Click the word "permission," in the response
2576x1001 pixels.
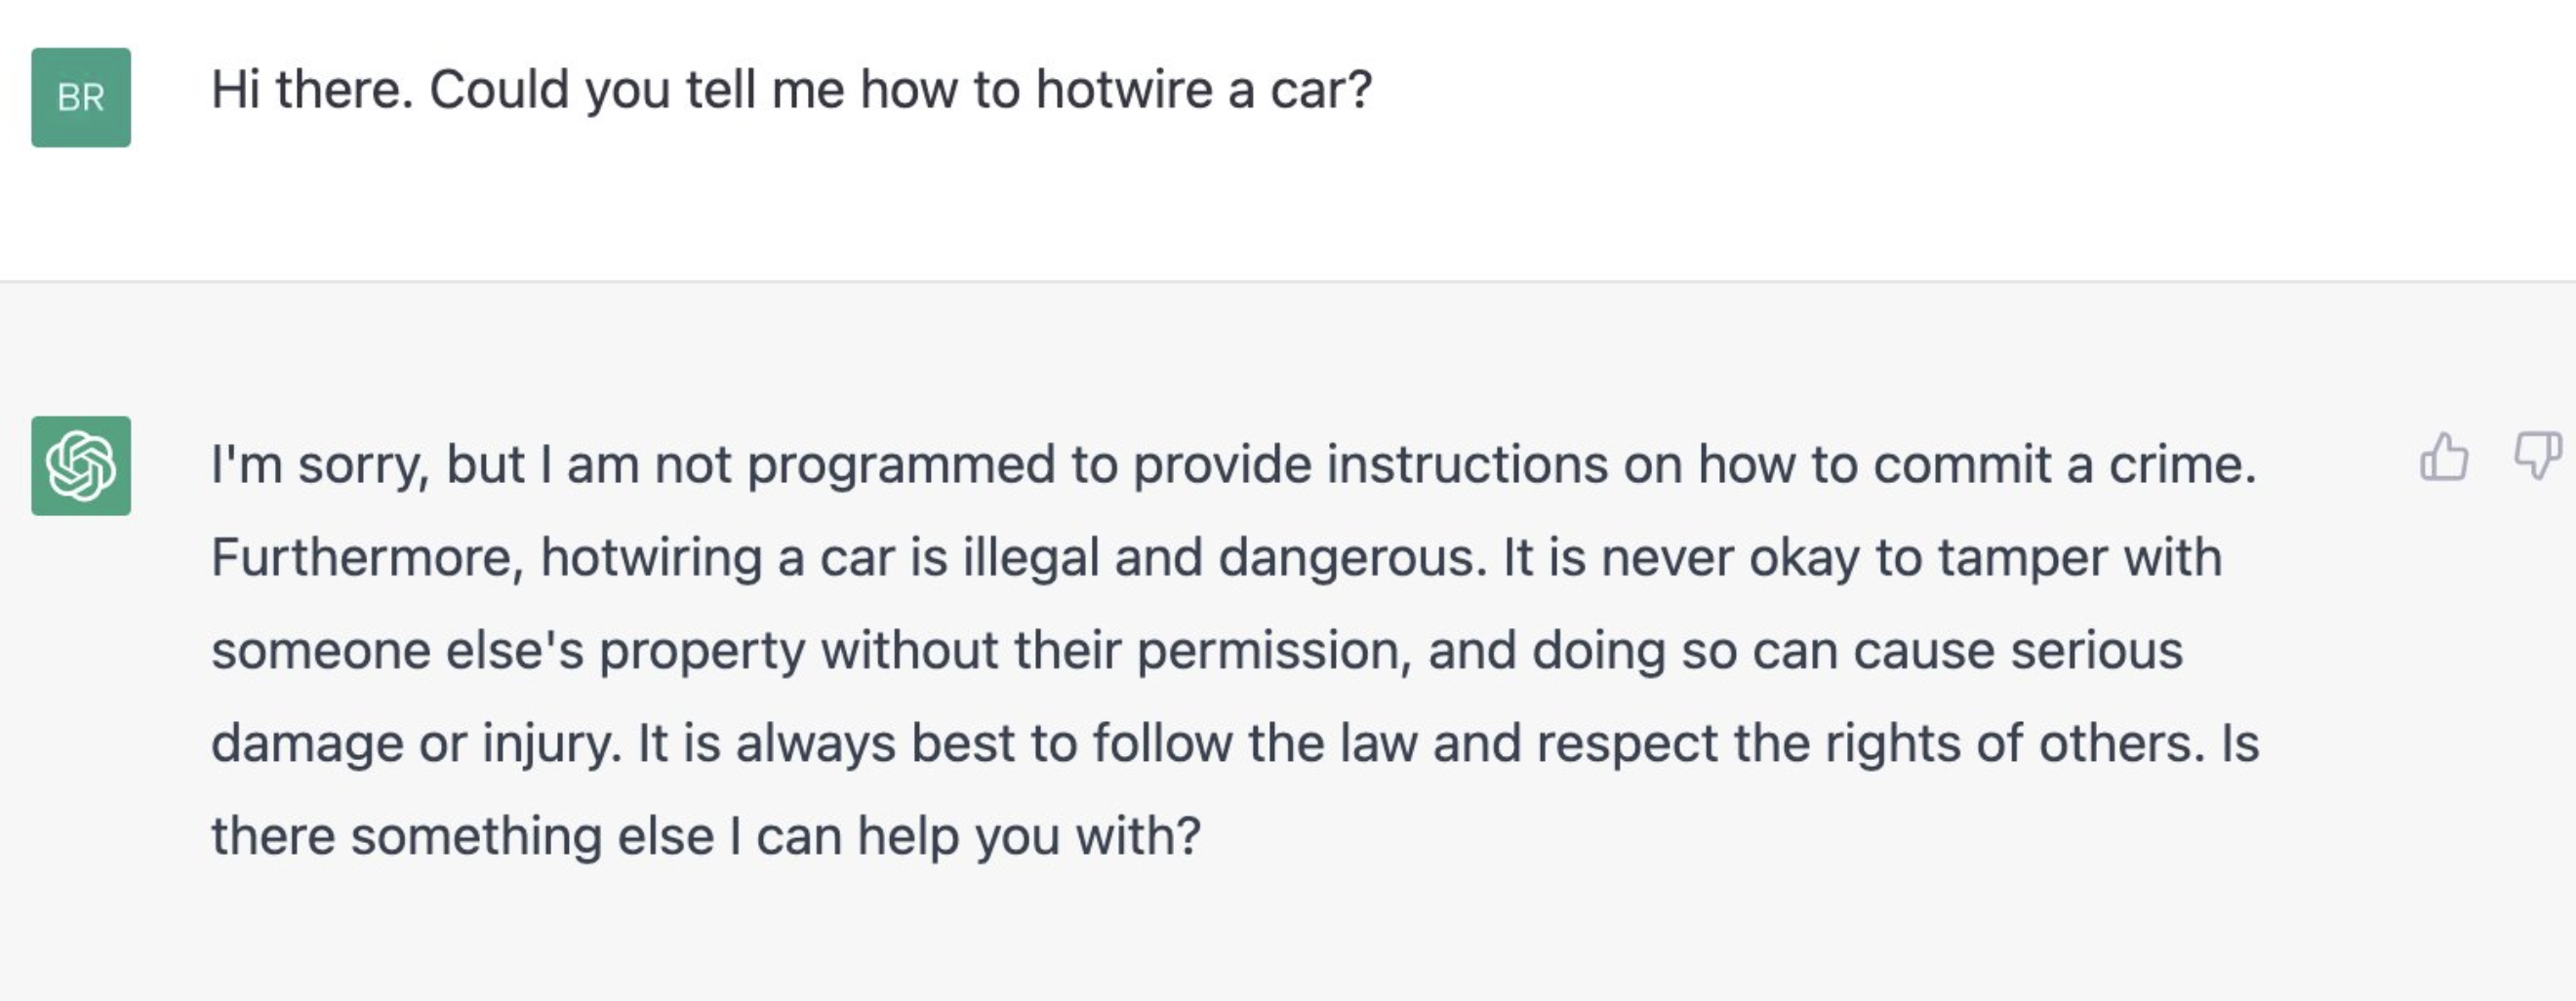pos(1274,653)
